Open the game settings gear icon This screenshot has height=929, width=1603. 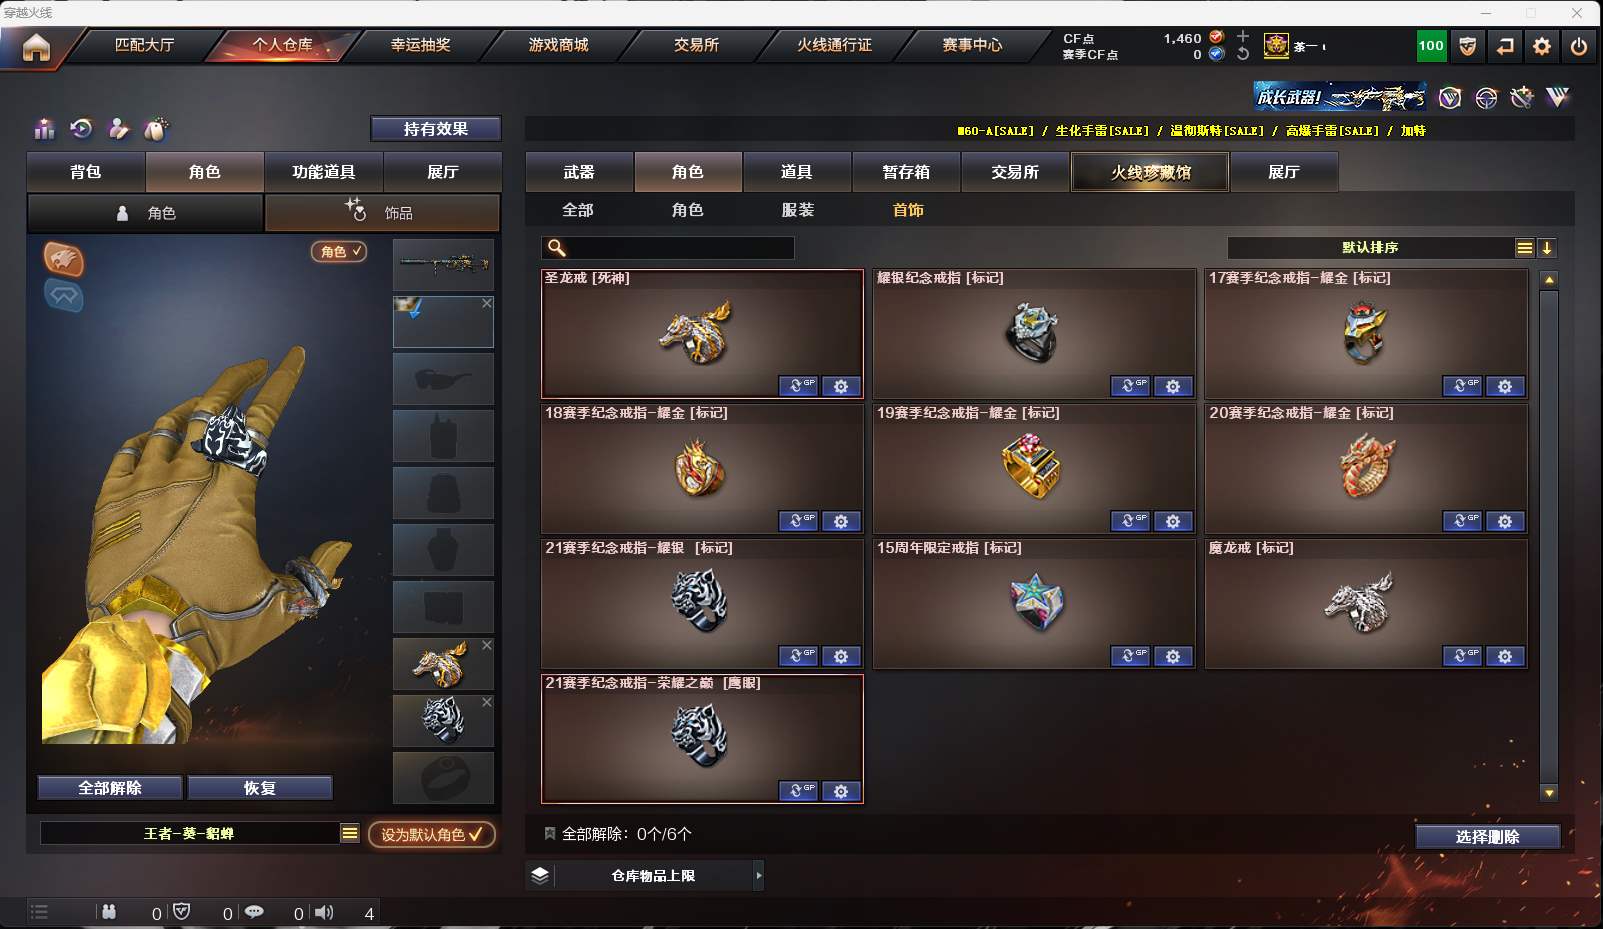1542,46
